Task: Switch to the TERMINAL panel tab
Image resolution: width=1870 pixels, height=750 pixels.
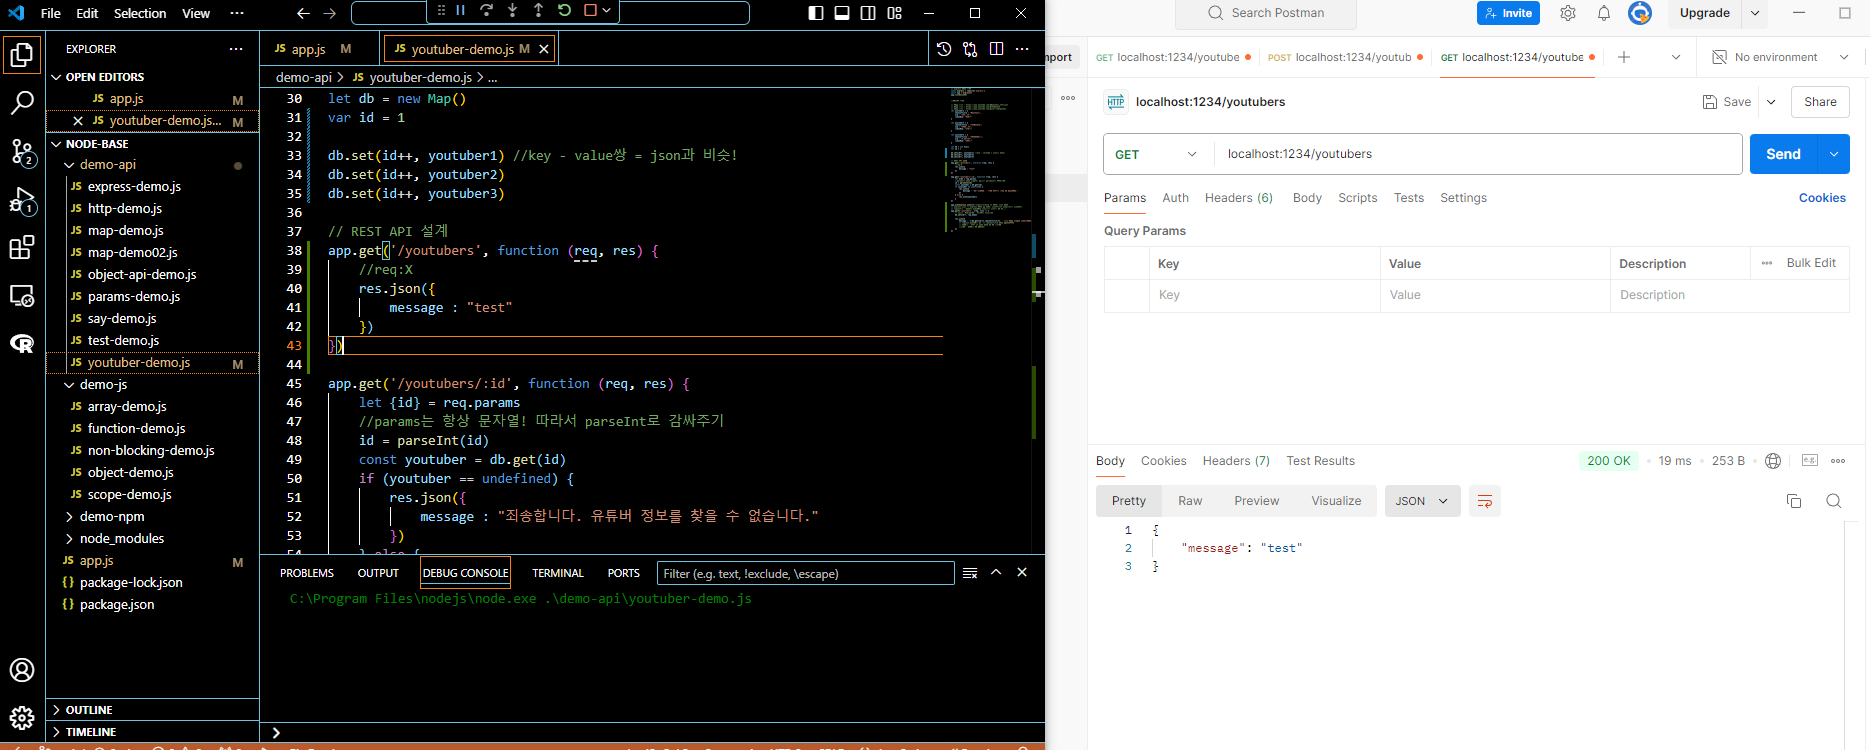Action: pyautogui.click(x=558, y=573)
